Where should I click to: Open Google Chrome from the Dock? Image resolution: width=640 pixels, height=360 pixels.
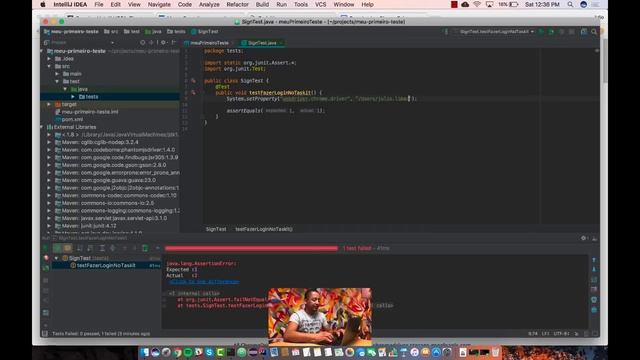click(x=177, y=352)
